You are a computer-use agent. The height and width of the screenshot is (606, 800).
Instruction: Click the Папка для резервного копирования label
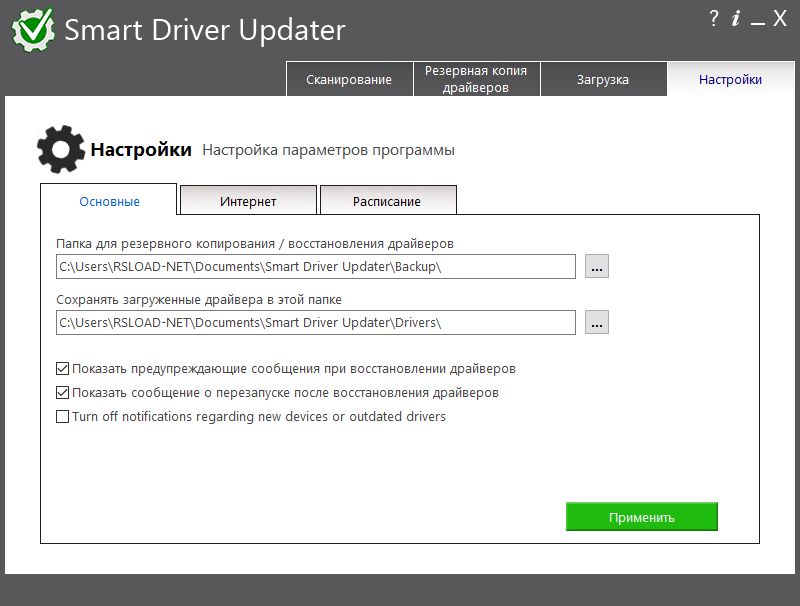coord(255,243)
